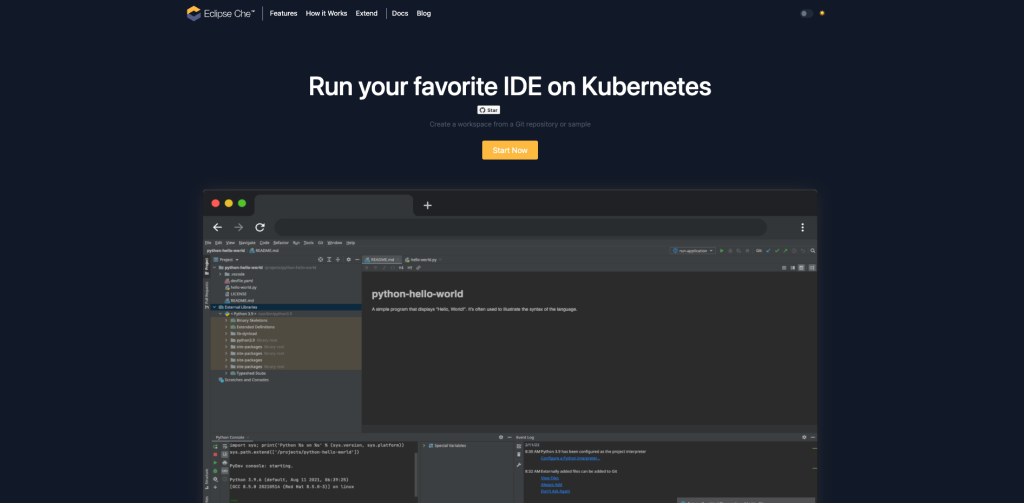The height and width of the screenshot is (503, 1024).
Task: Go to the Extend page
Action: point(366,13)
